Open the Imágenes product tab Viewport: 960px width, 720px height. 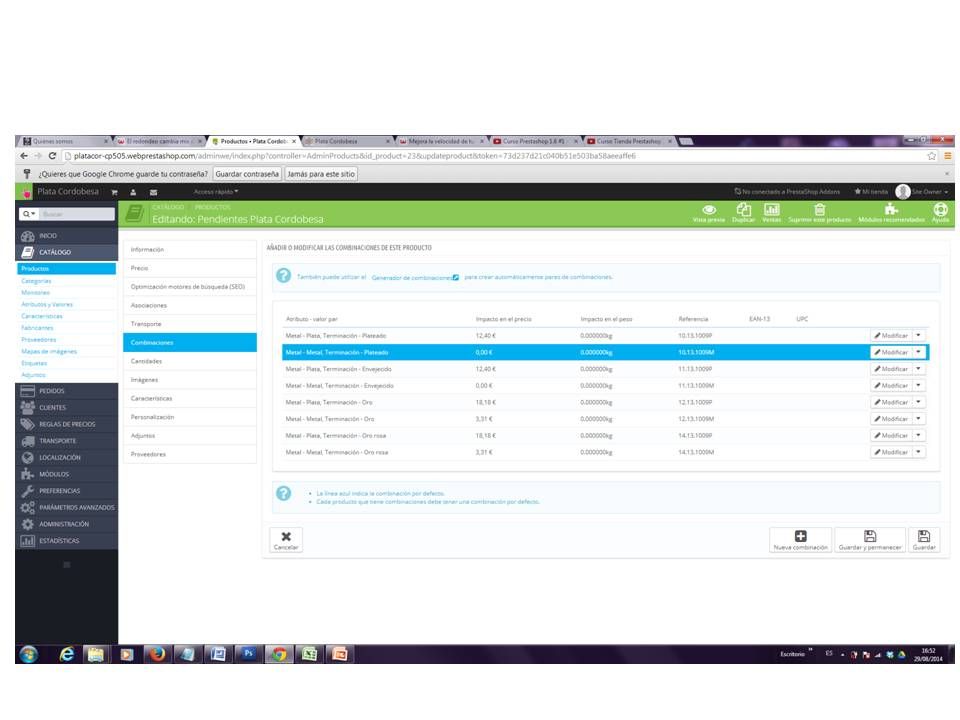click(x=190, y=380)
